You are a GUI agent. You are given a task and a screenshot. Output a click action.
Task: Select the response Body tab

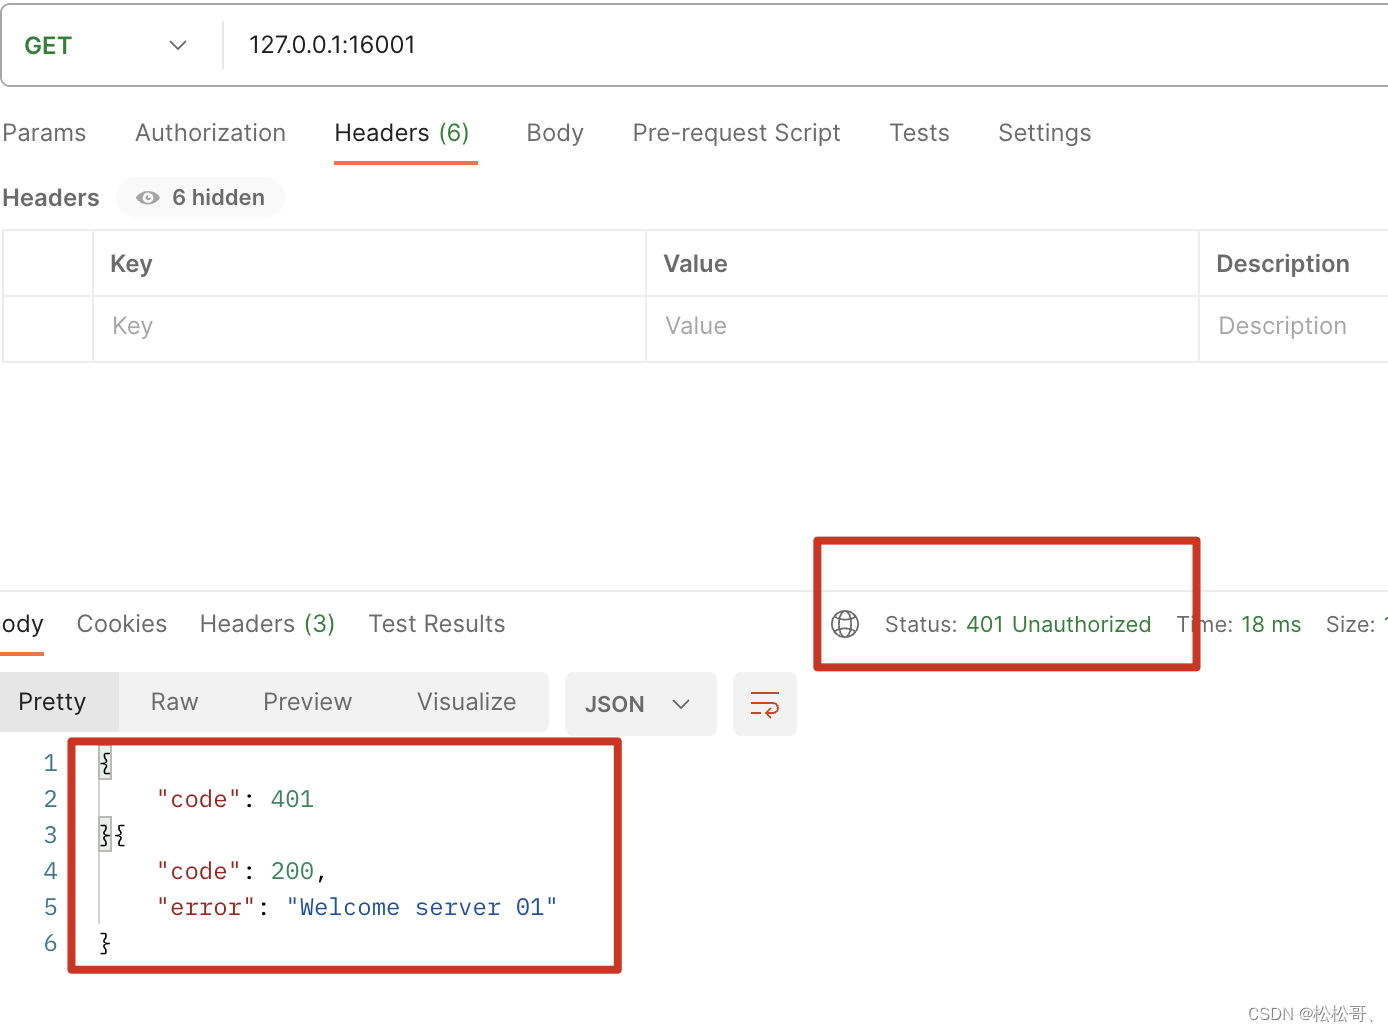click(x=22, y=624)
